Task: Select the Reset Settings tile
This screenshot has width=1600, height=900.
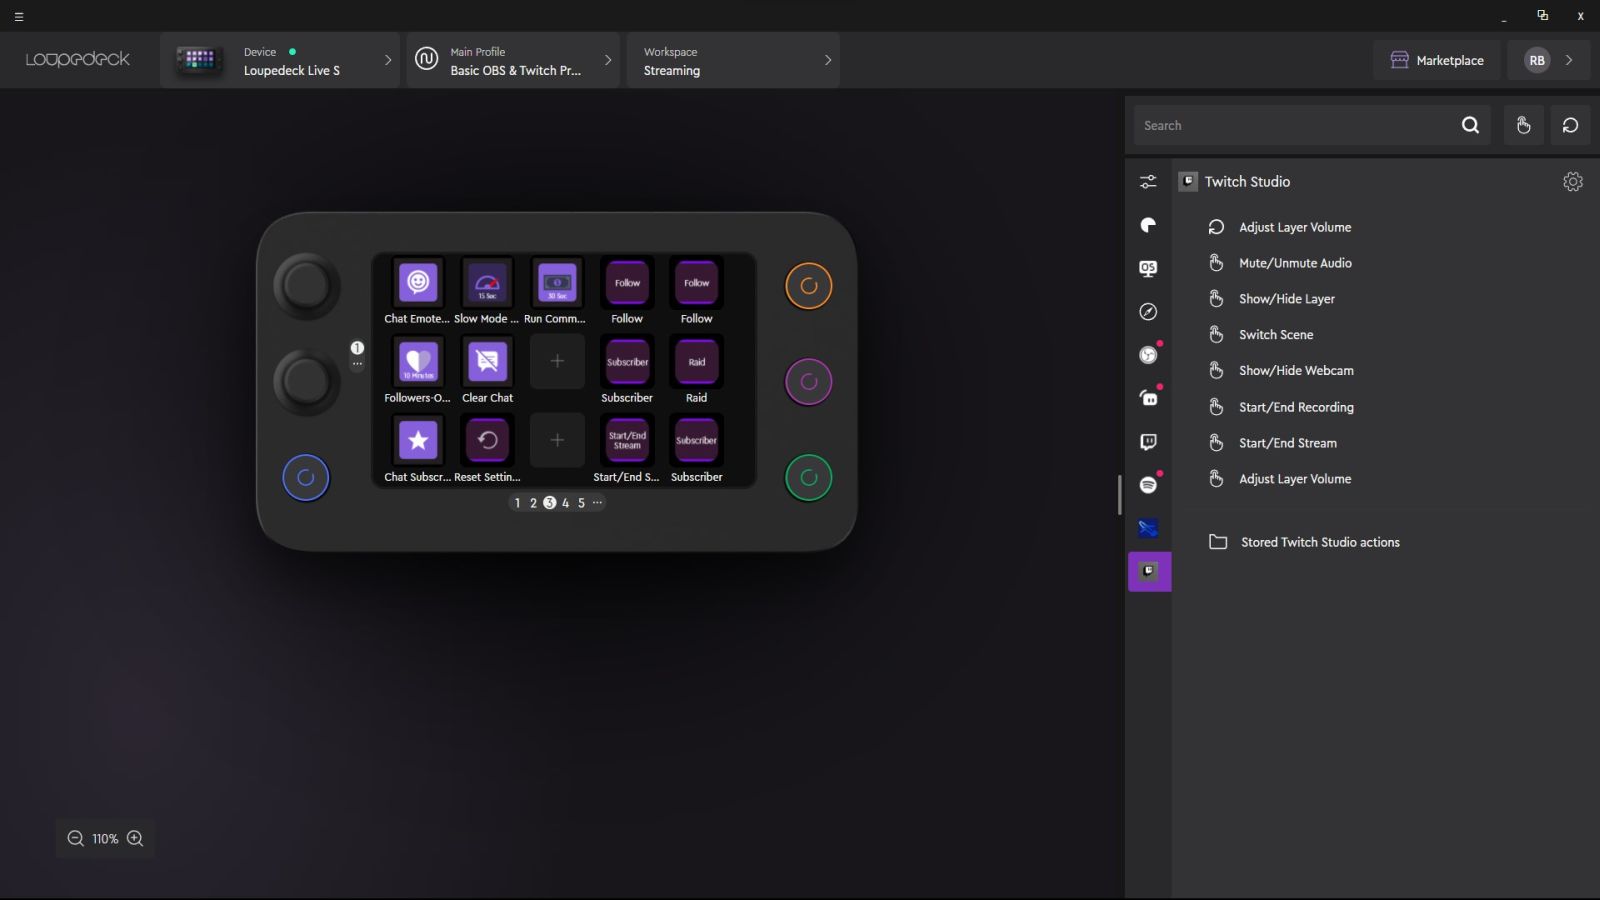Action: click(487, 441)
